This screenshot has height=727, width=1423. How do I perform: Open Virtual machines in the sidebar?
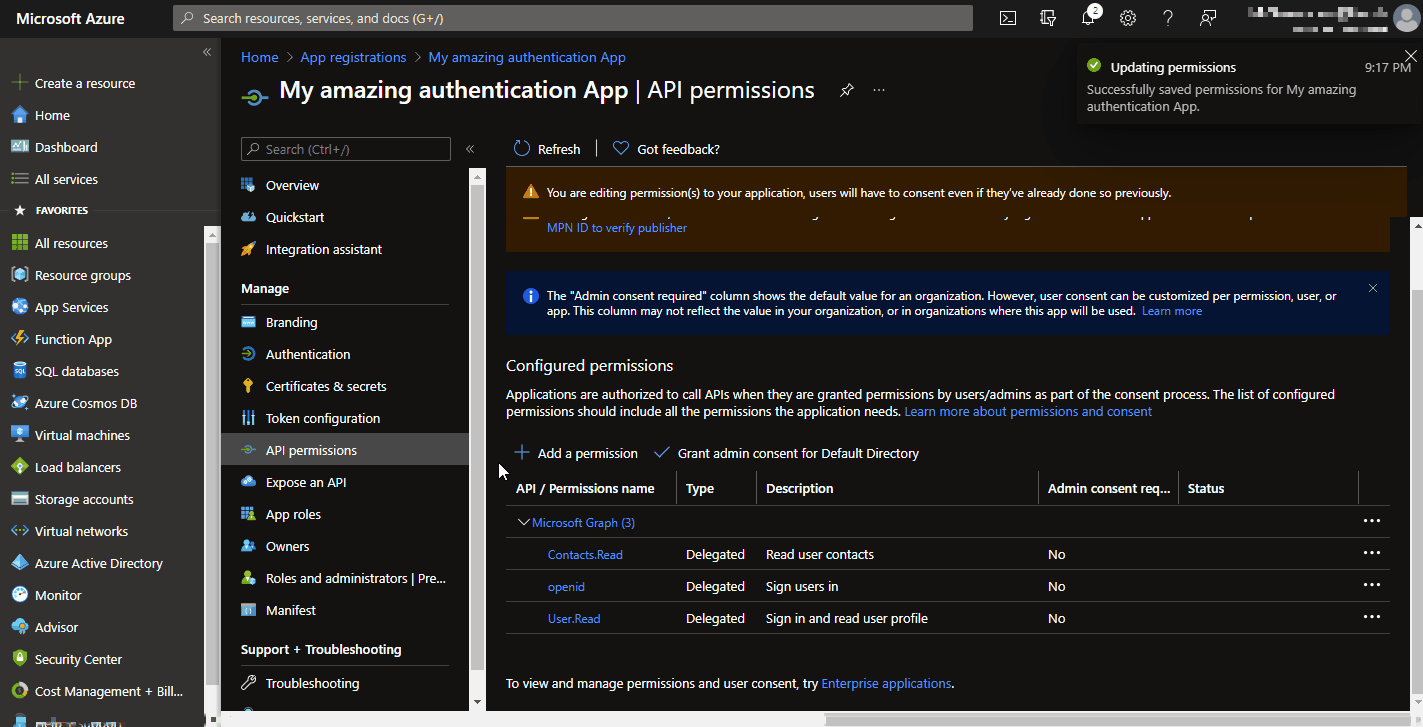(85, 434)
